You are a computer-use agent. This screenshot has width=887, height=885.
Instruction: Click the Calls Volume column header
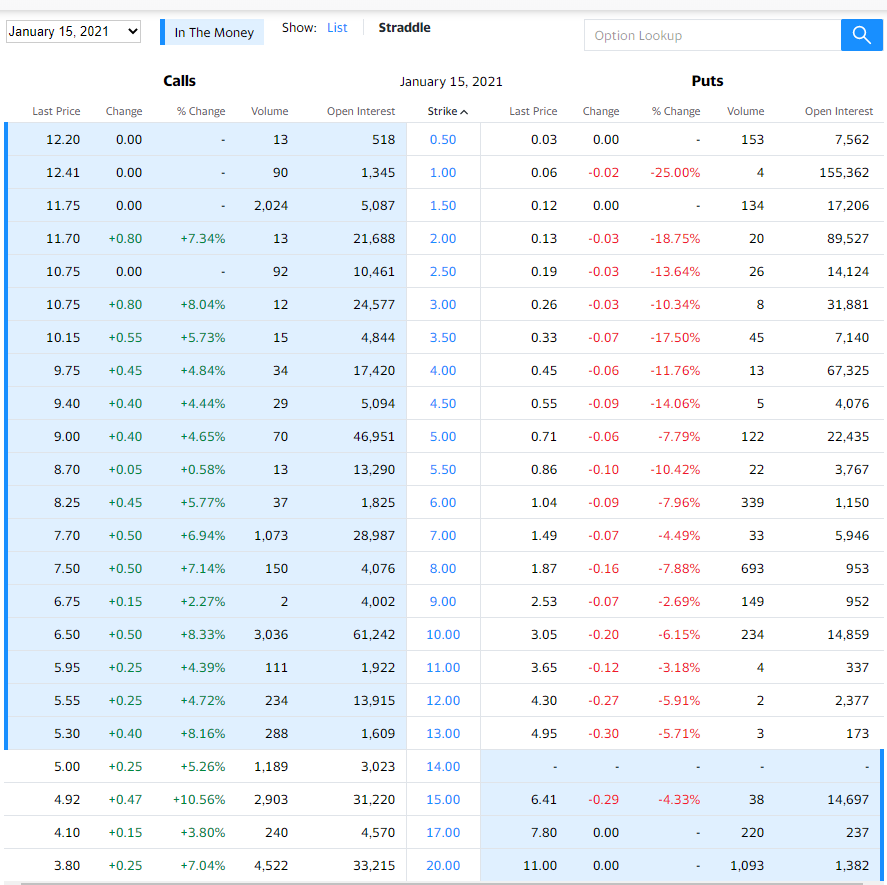point(269,111)
